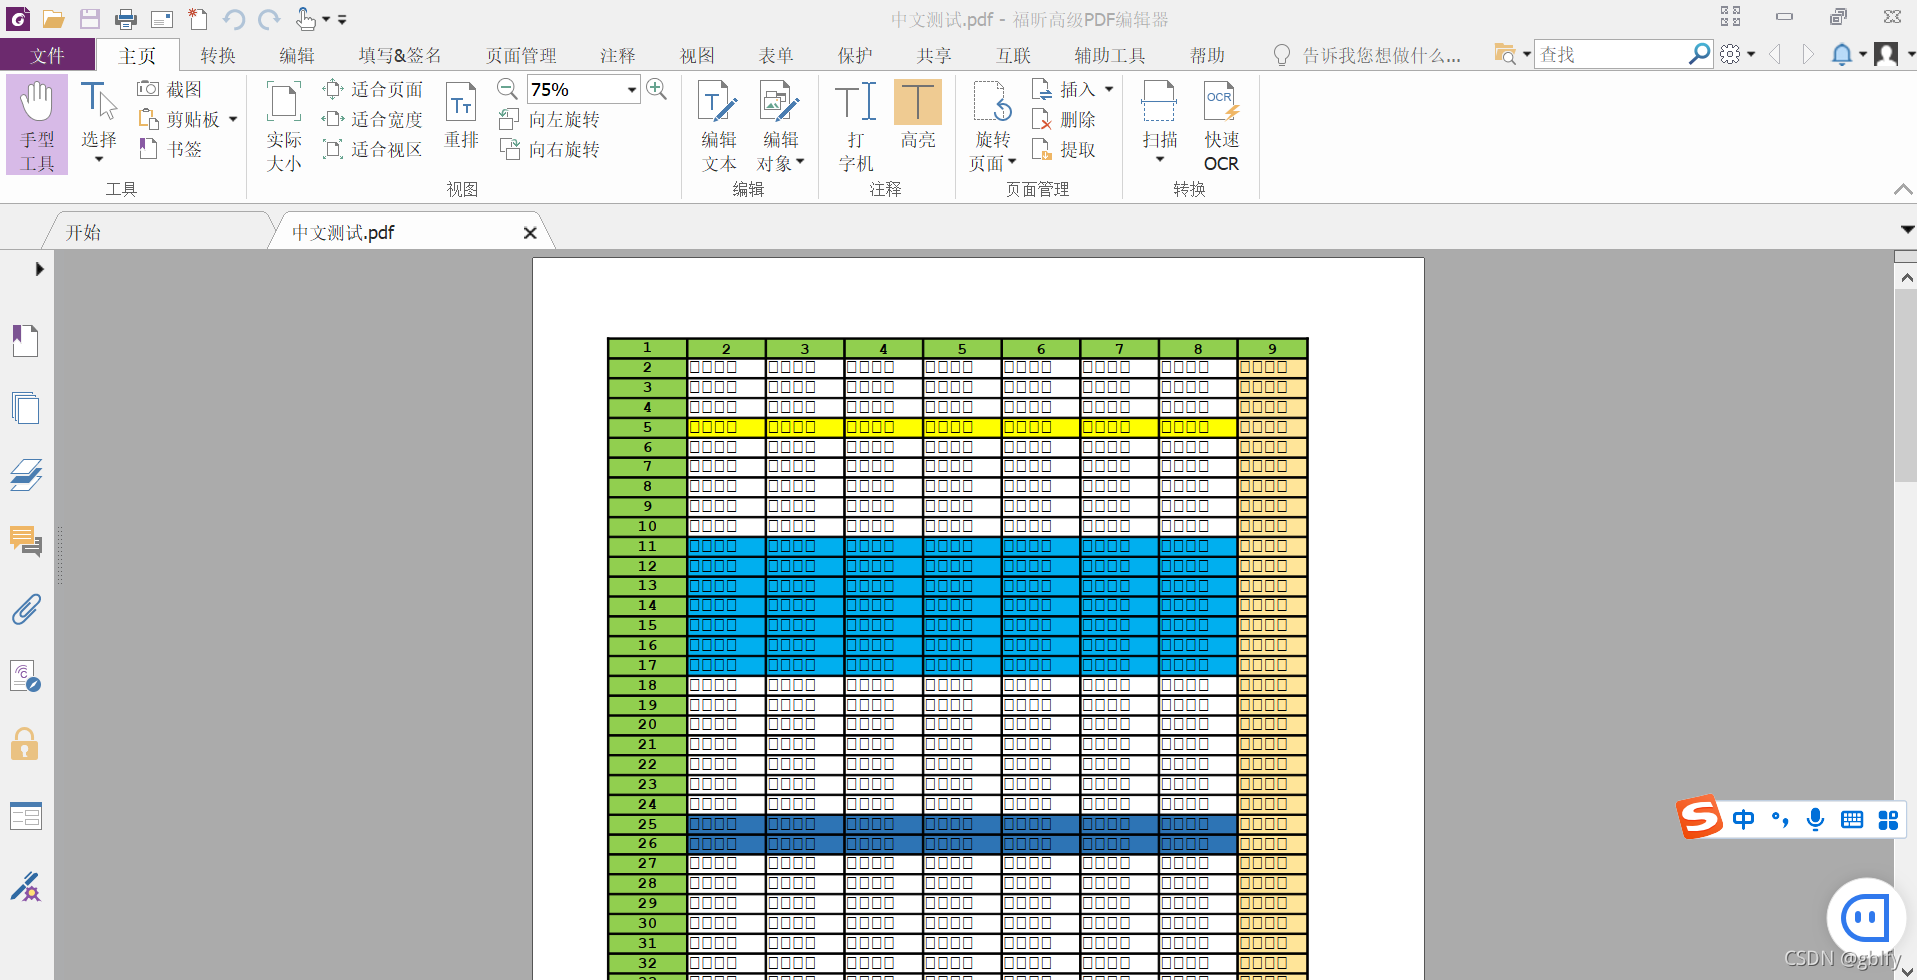1917x980 pixels.
Task: Click the notification bell icon
Action: point(1841,54)
